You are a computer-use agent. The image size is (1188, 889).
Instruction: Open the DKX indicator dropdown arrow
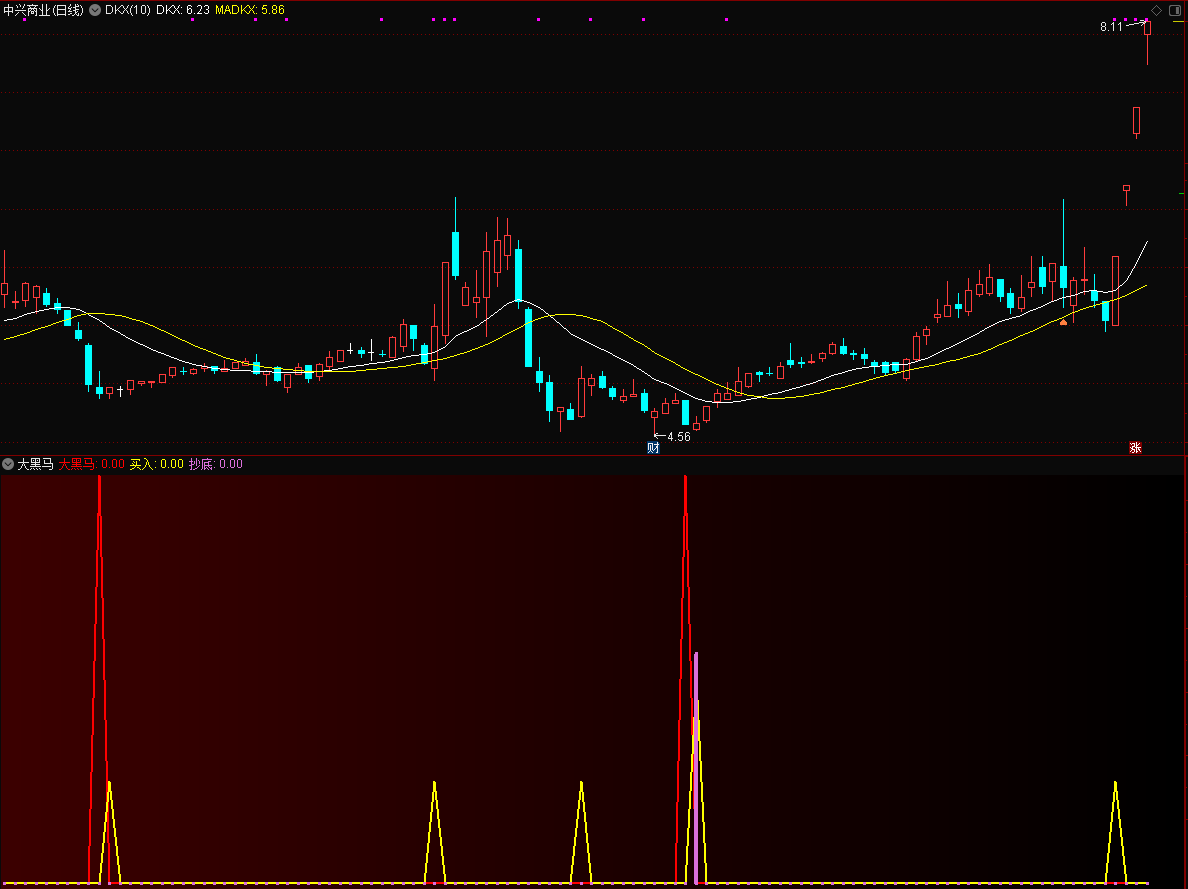point(95,10)
